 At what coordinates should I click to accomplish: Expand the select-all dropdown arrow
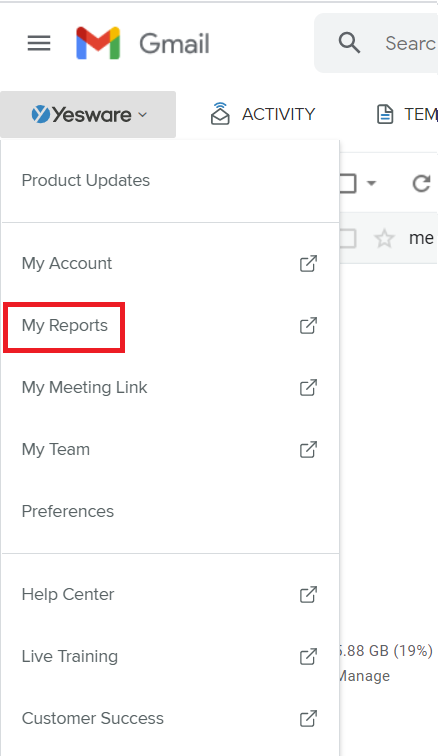371,183
